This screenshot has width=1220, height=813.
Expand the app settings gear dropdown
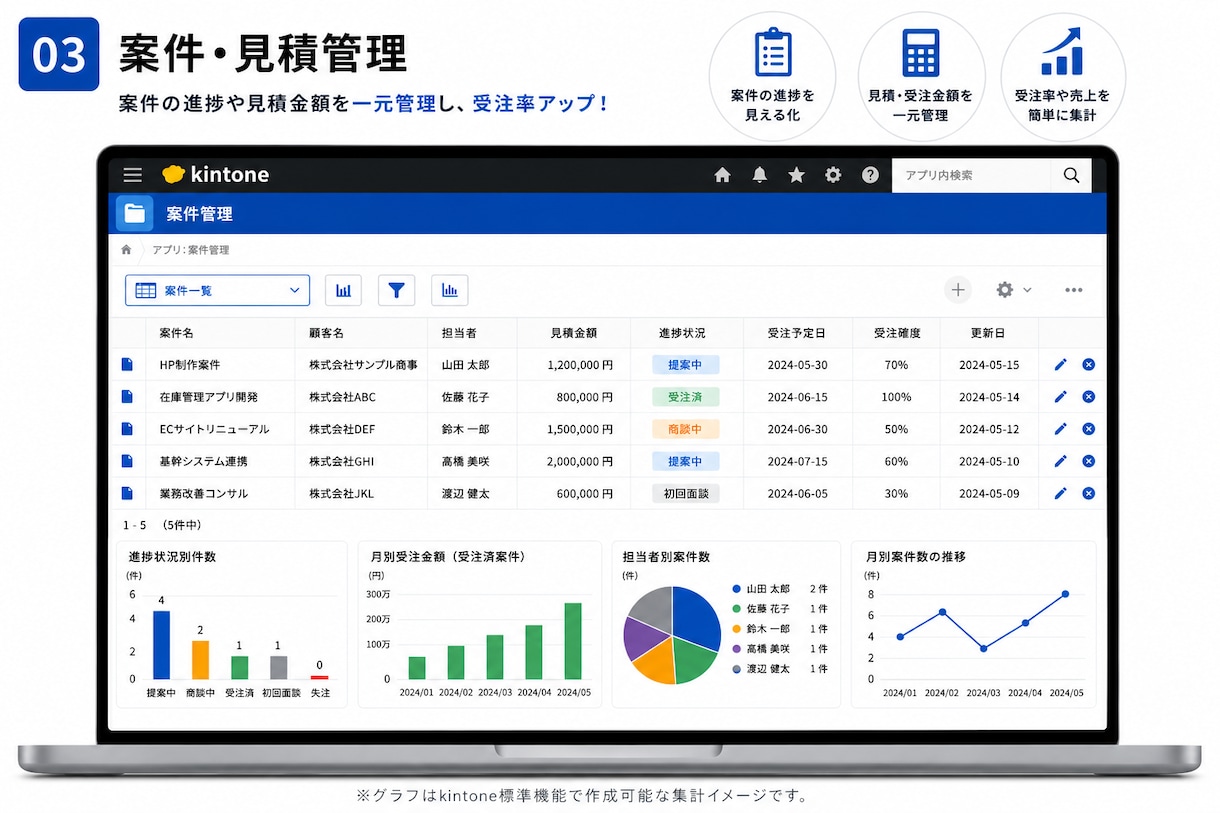click(1013, 290)
